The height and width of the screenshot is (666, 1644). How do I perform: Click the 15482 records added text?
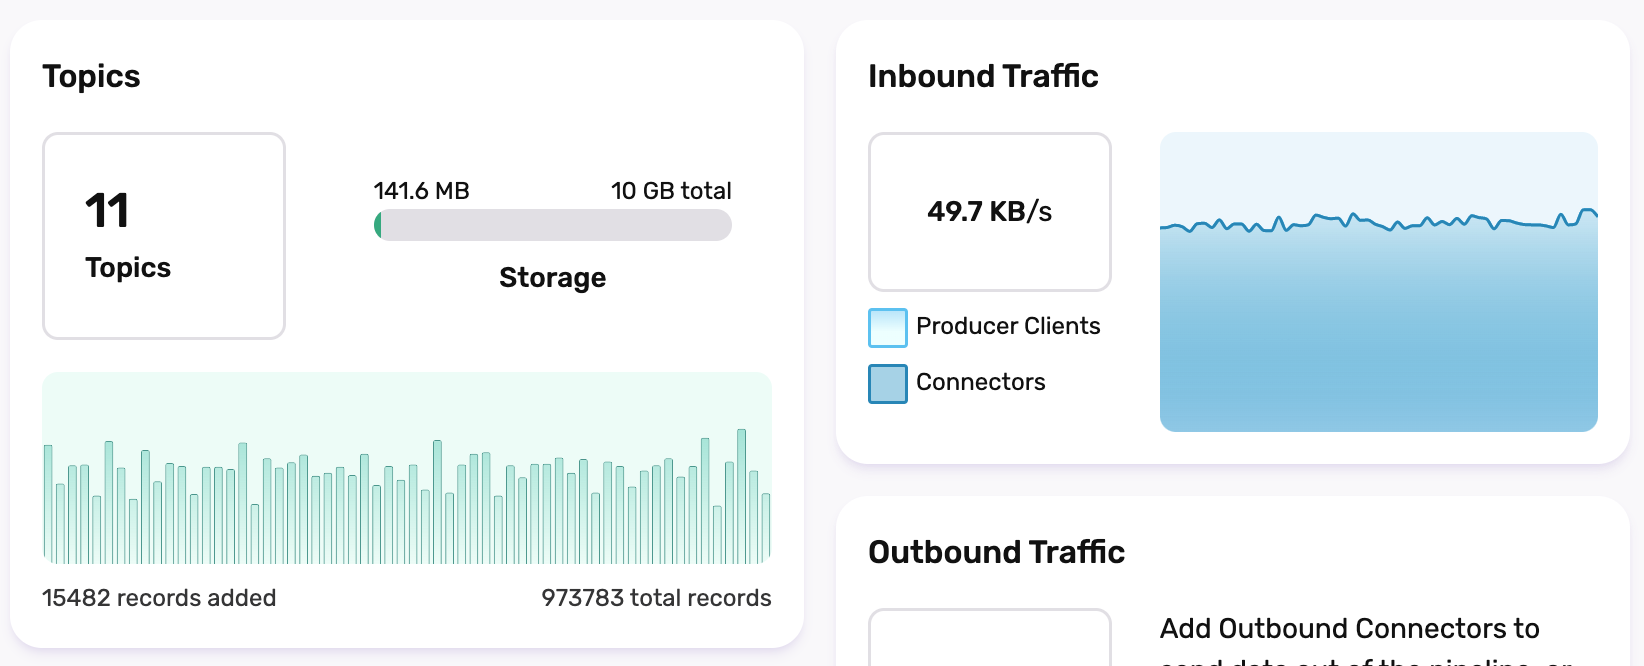[x=159, y=597]
